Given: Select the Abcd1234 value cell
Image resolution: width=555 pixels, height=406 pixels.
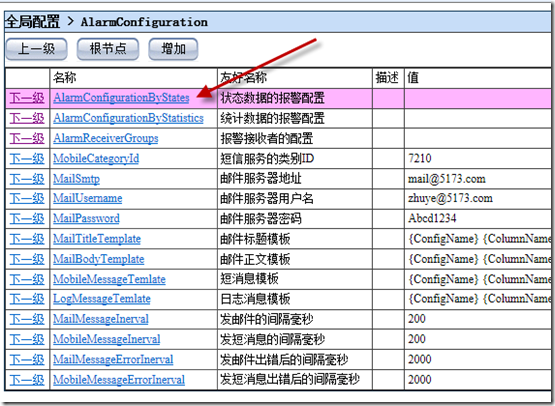Looking at the screenshot, I should [x=478, y=218].
